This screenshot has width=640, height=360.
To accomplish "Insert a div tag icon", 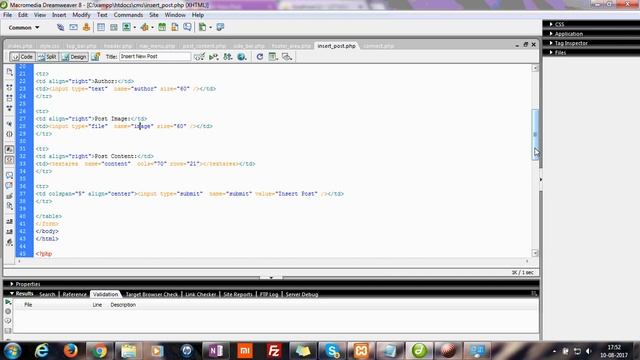I will (x=113, y=27).
